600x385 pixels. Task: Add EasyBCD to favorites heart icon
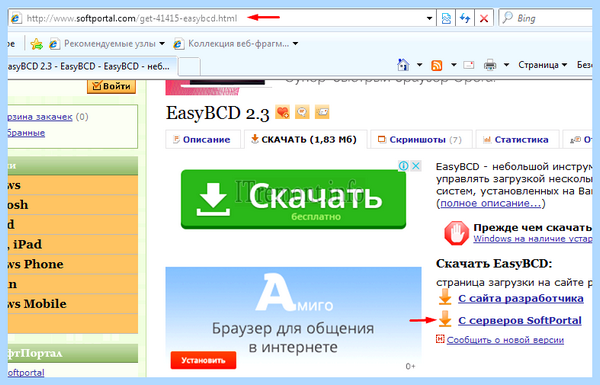(282, 113)
